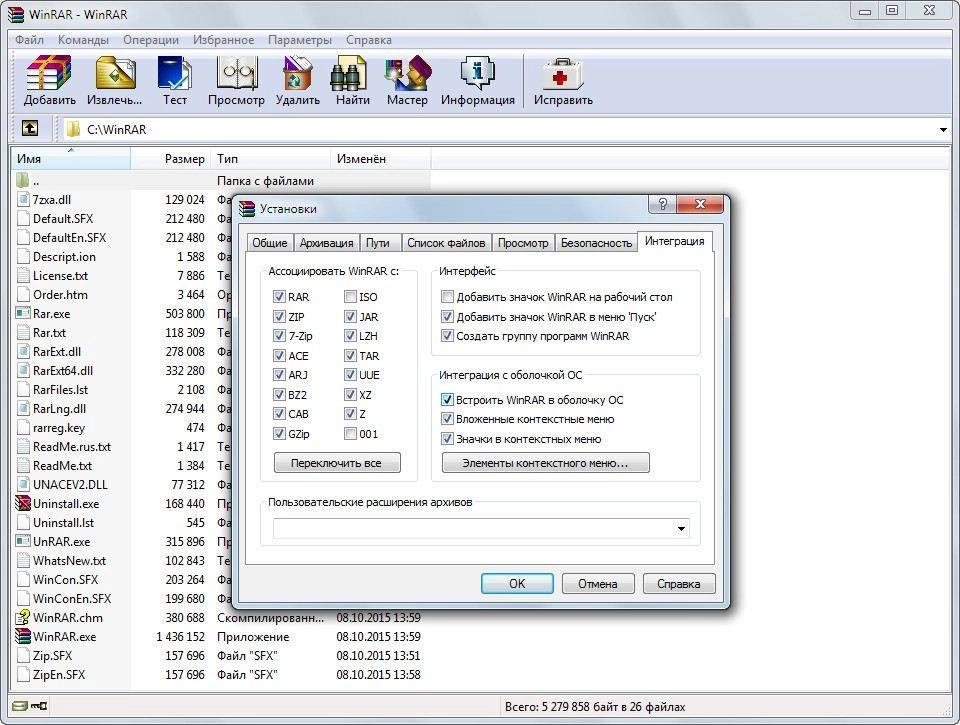Screen dimensions: 960x725
Task: Open the Параметры menu
Action: [x=300, y=40]
